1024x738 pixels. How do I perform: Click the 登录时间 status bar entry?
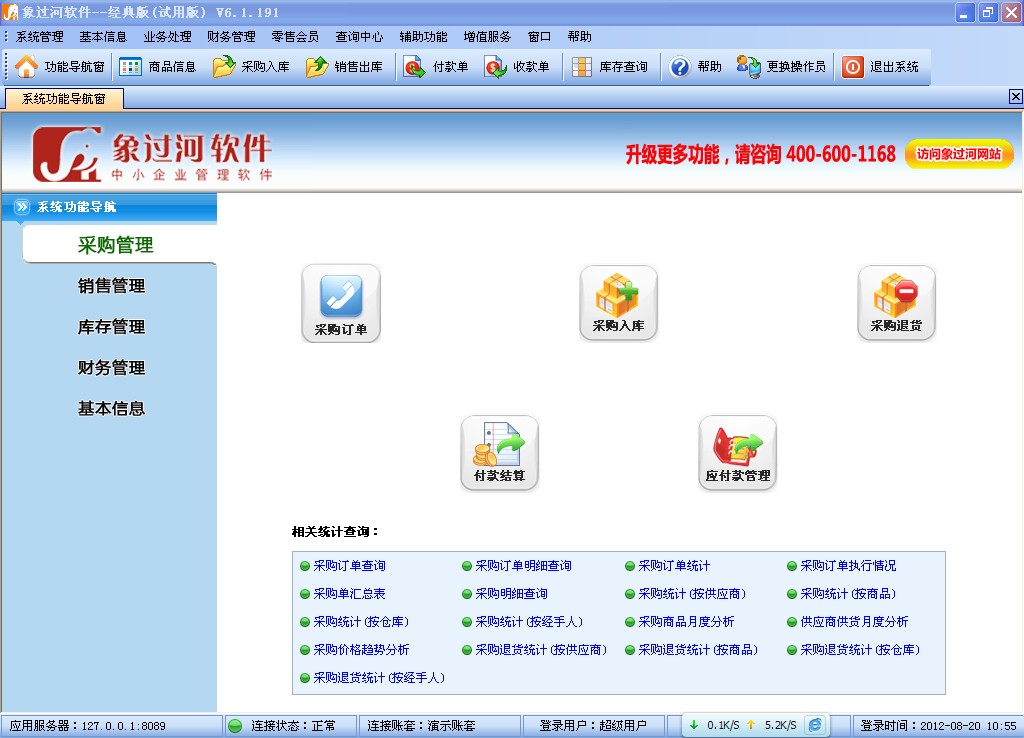tap(938, 726)
